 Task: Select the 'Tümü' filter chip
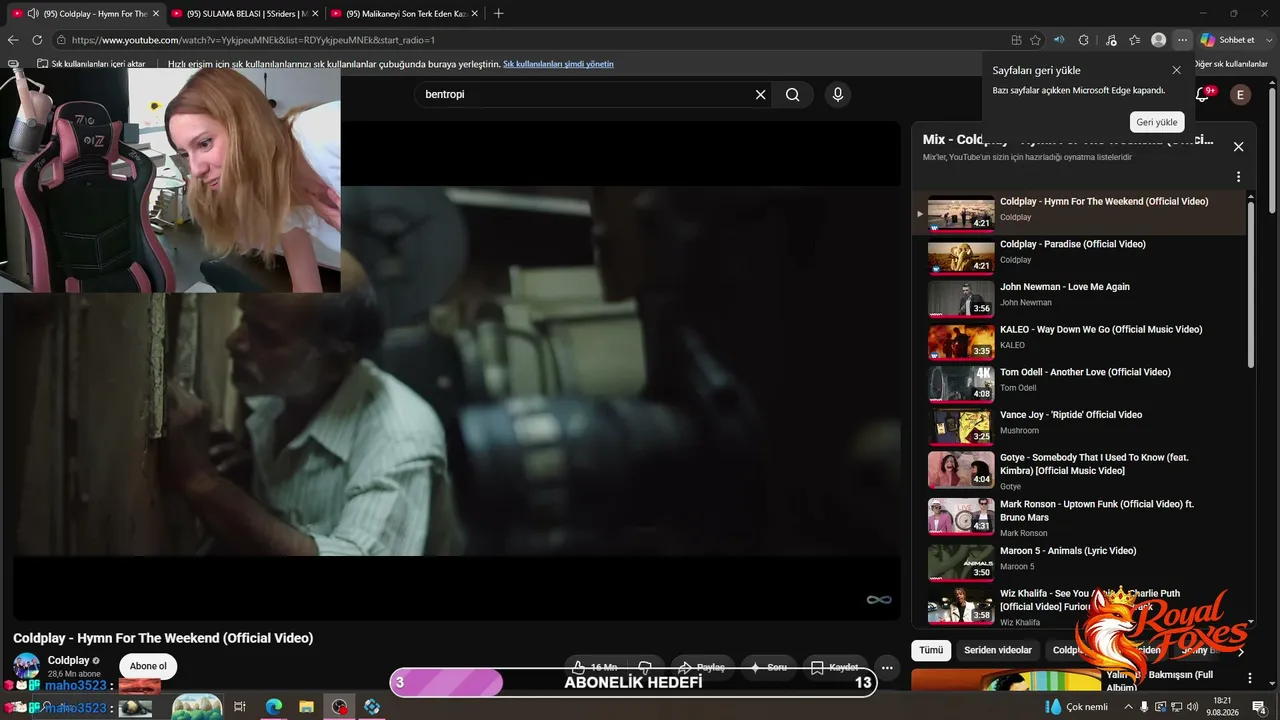(x=931, y=650)
